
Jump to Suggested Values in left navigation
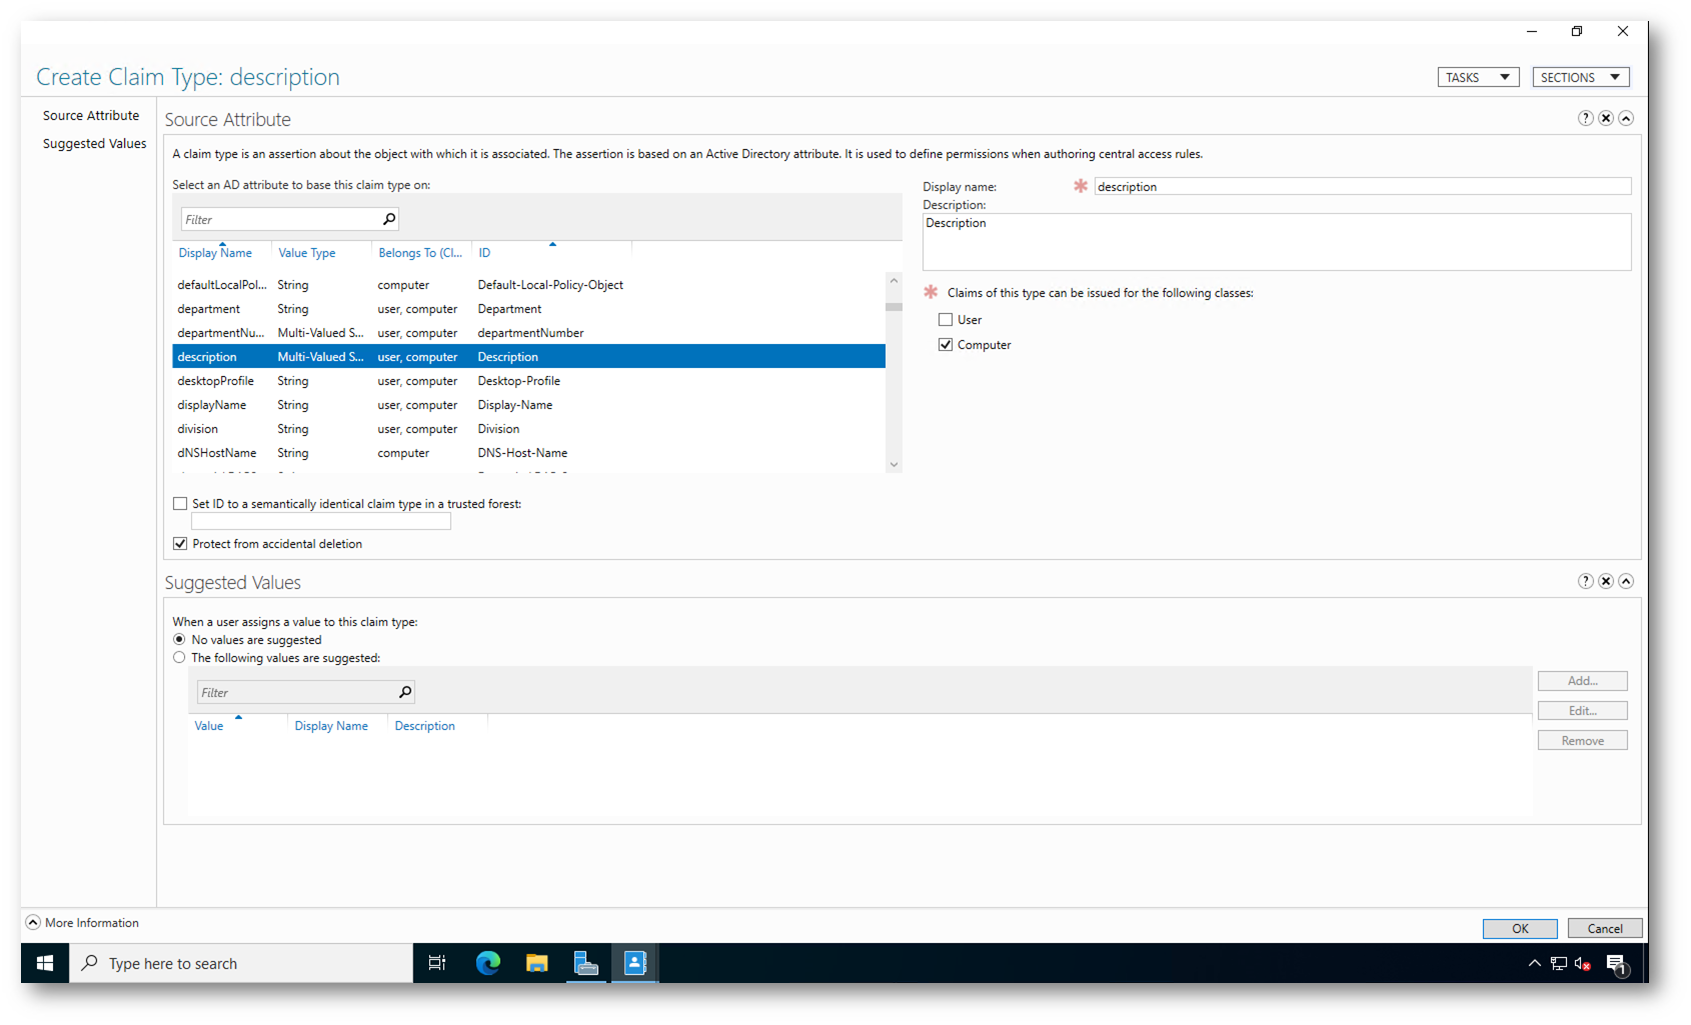tap(94, 144)
